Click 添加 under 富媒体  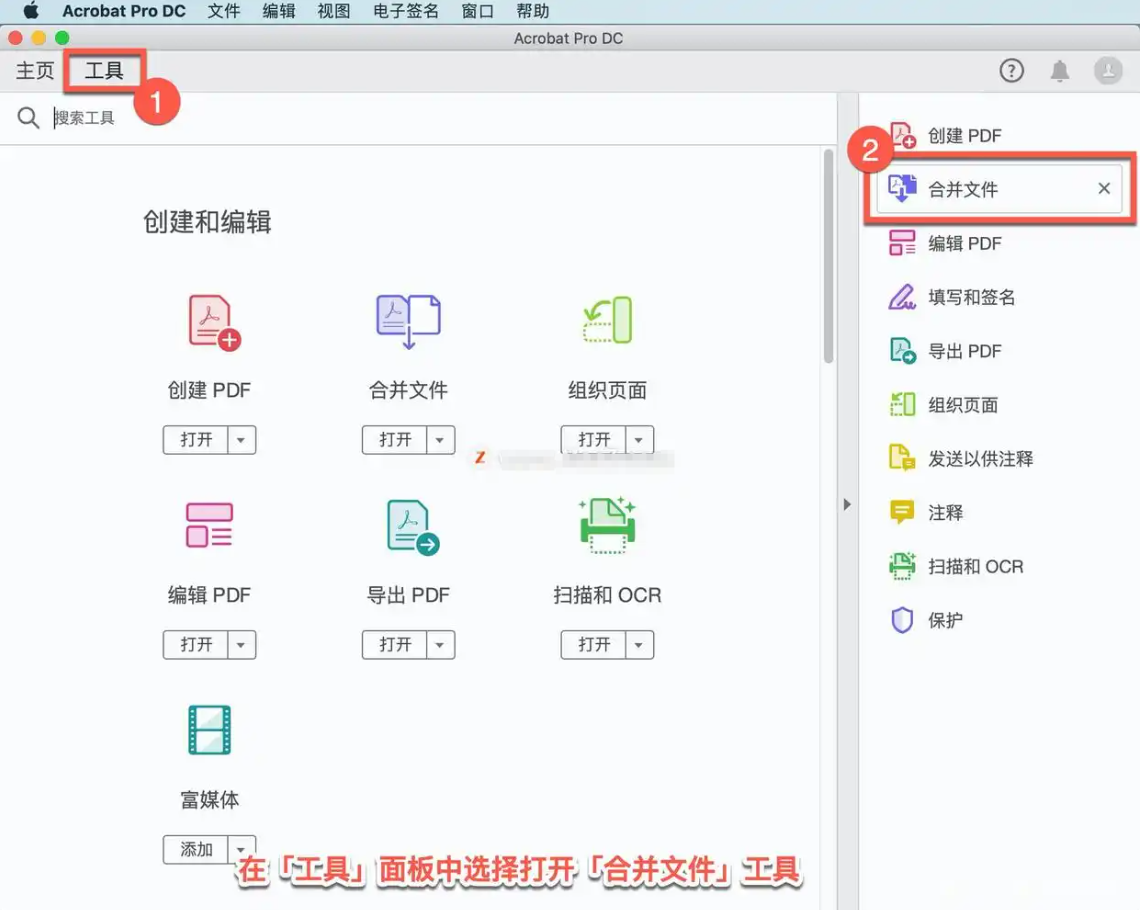[x=198, y=849]
